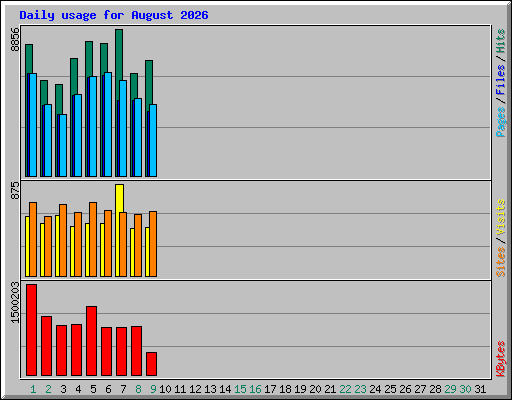Click the day 20 axis label

point(315,389)
